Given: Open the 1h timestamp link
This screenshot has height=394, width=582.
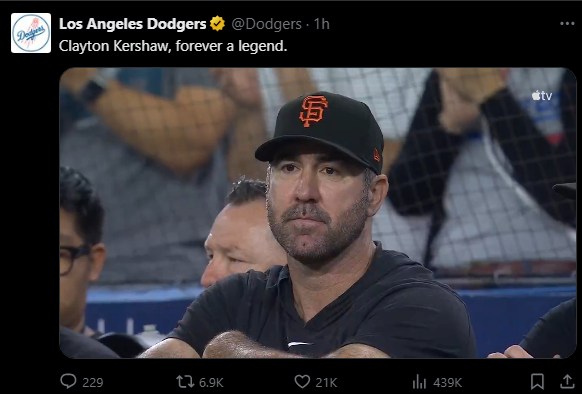Looking at the screenshot, I should [322, 24].
